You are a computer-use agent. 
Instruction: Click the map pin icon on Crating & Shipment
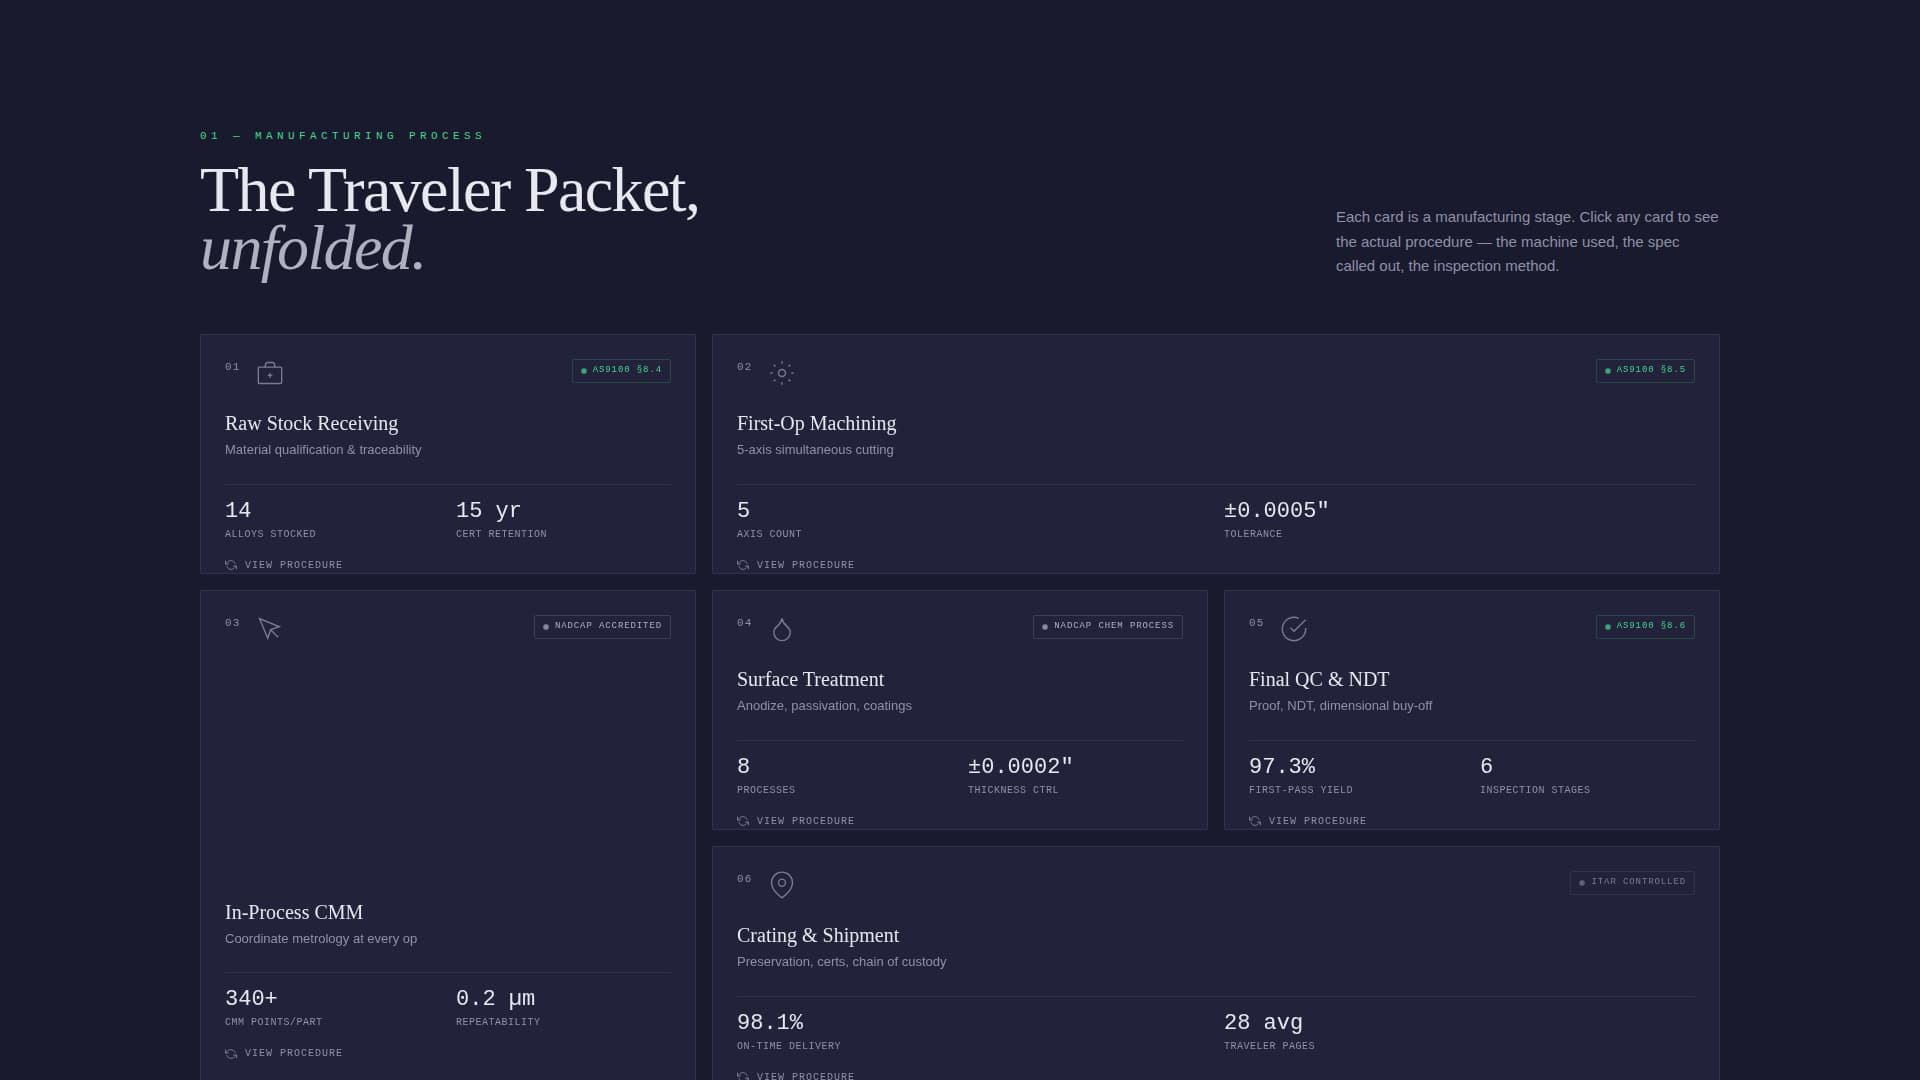[782, 884]
